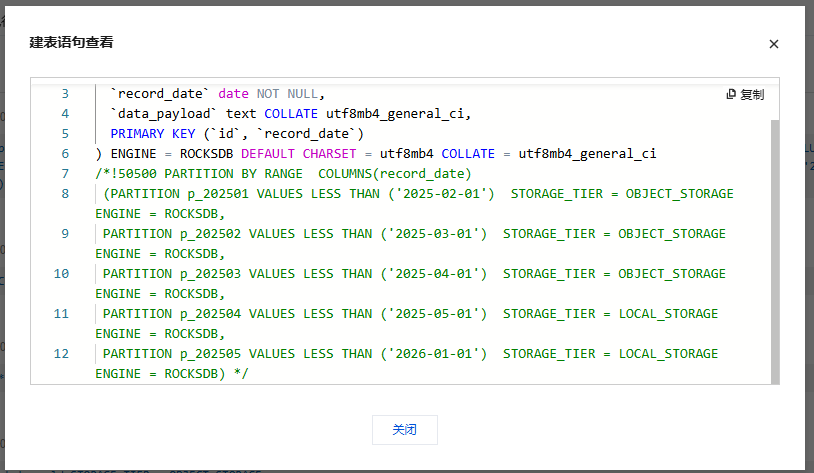Click the PRIMARY KEY keyword
The width and height of the screenshot is (814, 473).
click(153, 134)
